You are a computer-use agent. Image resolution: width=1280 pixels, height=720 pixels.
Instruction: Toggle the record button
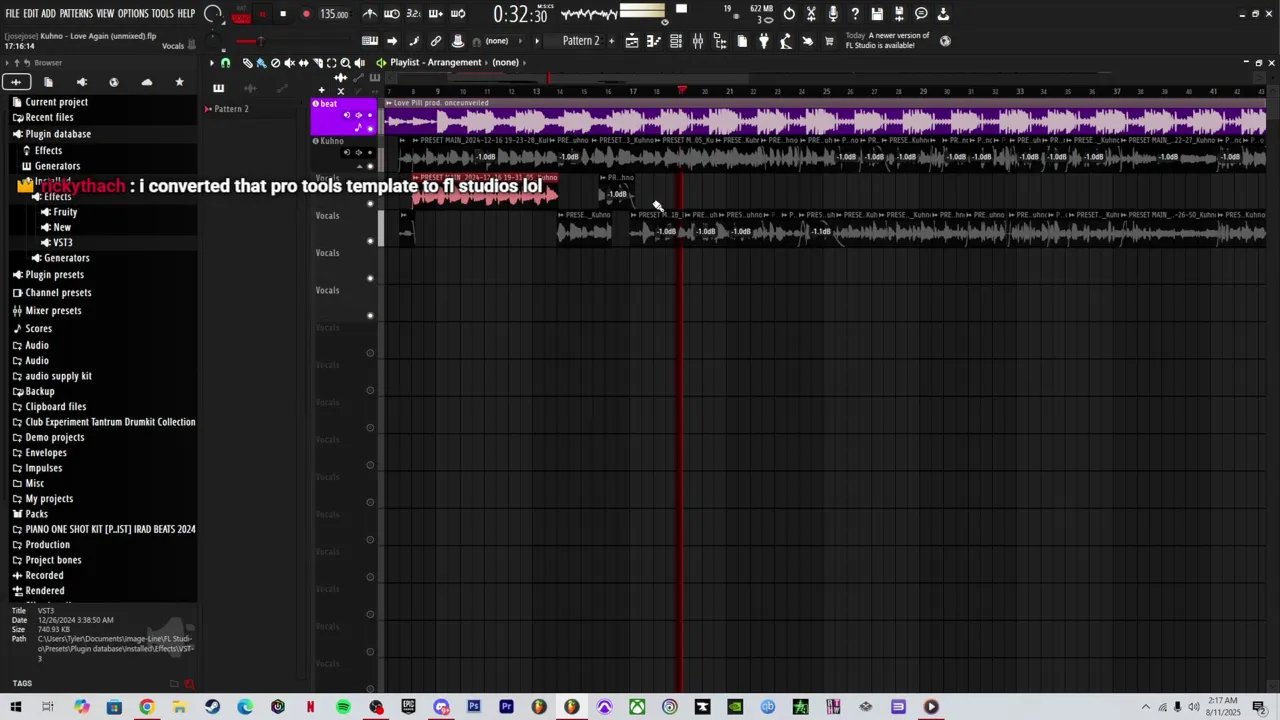coord(306,14)
